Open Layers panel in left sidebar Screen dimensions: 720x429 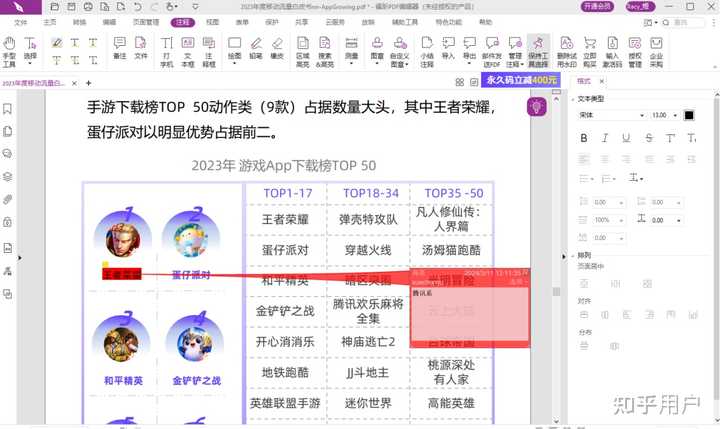(x=7, y=177)
